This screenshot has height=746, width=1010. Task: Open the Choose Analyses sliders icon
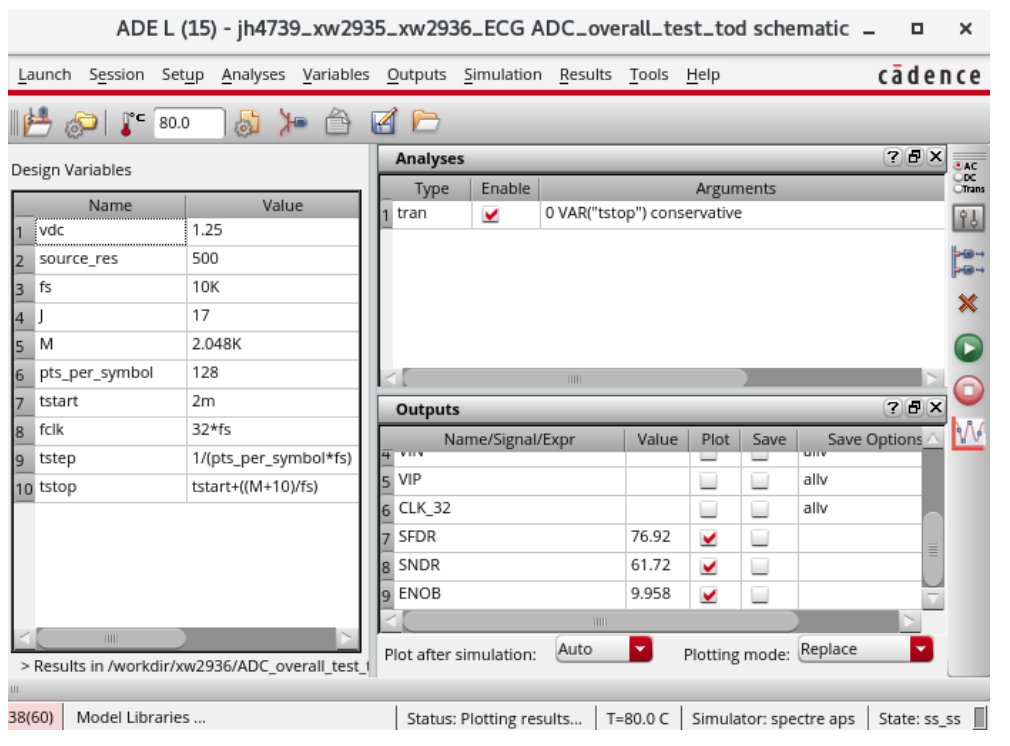pos(968,218)
